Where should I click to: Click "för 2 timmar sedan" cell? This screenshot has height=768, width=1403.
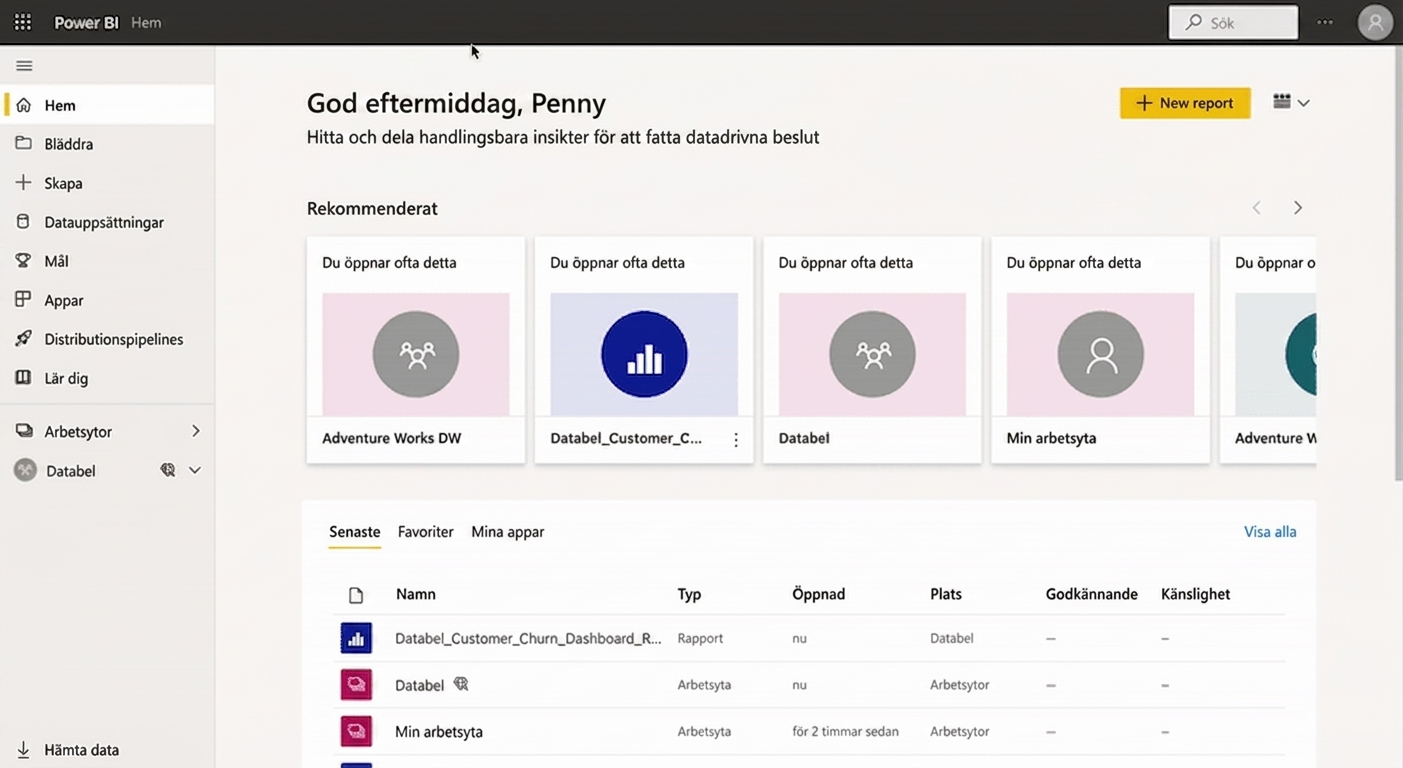845,731
